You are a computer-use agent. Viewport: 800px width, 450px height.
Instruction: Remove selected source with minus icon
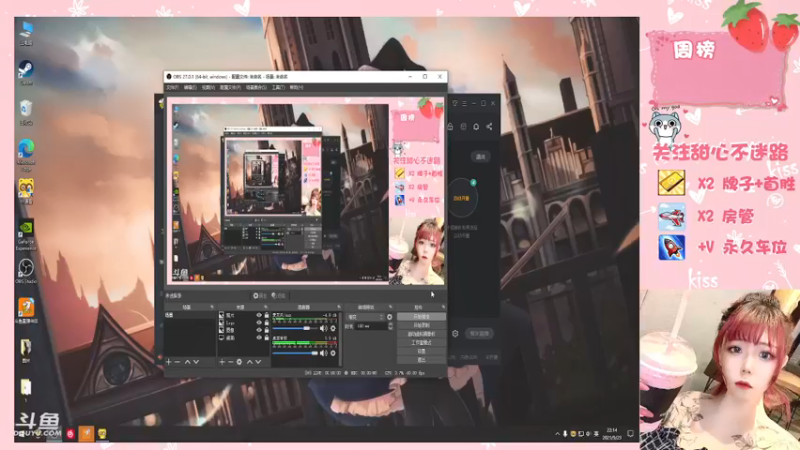click(x=231, y=362)
